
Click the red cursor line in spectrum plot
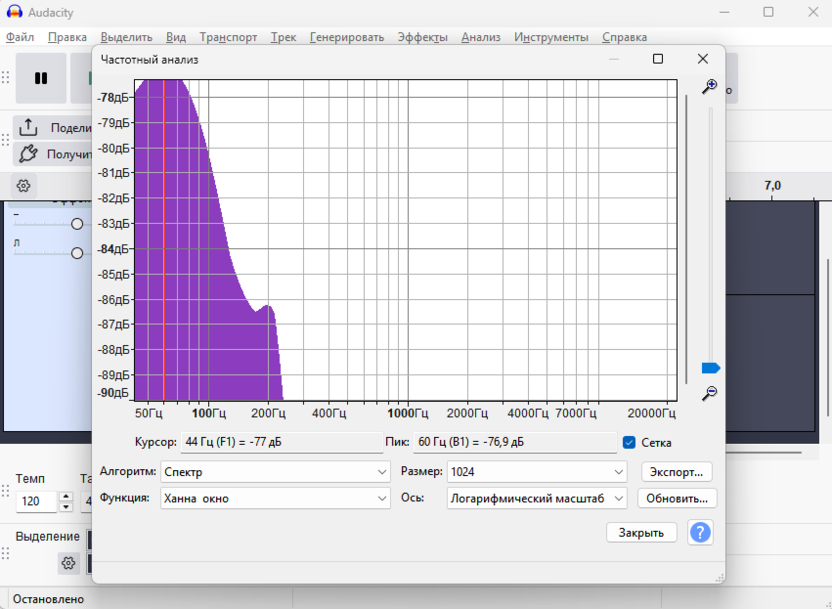pos(164,239)
